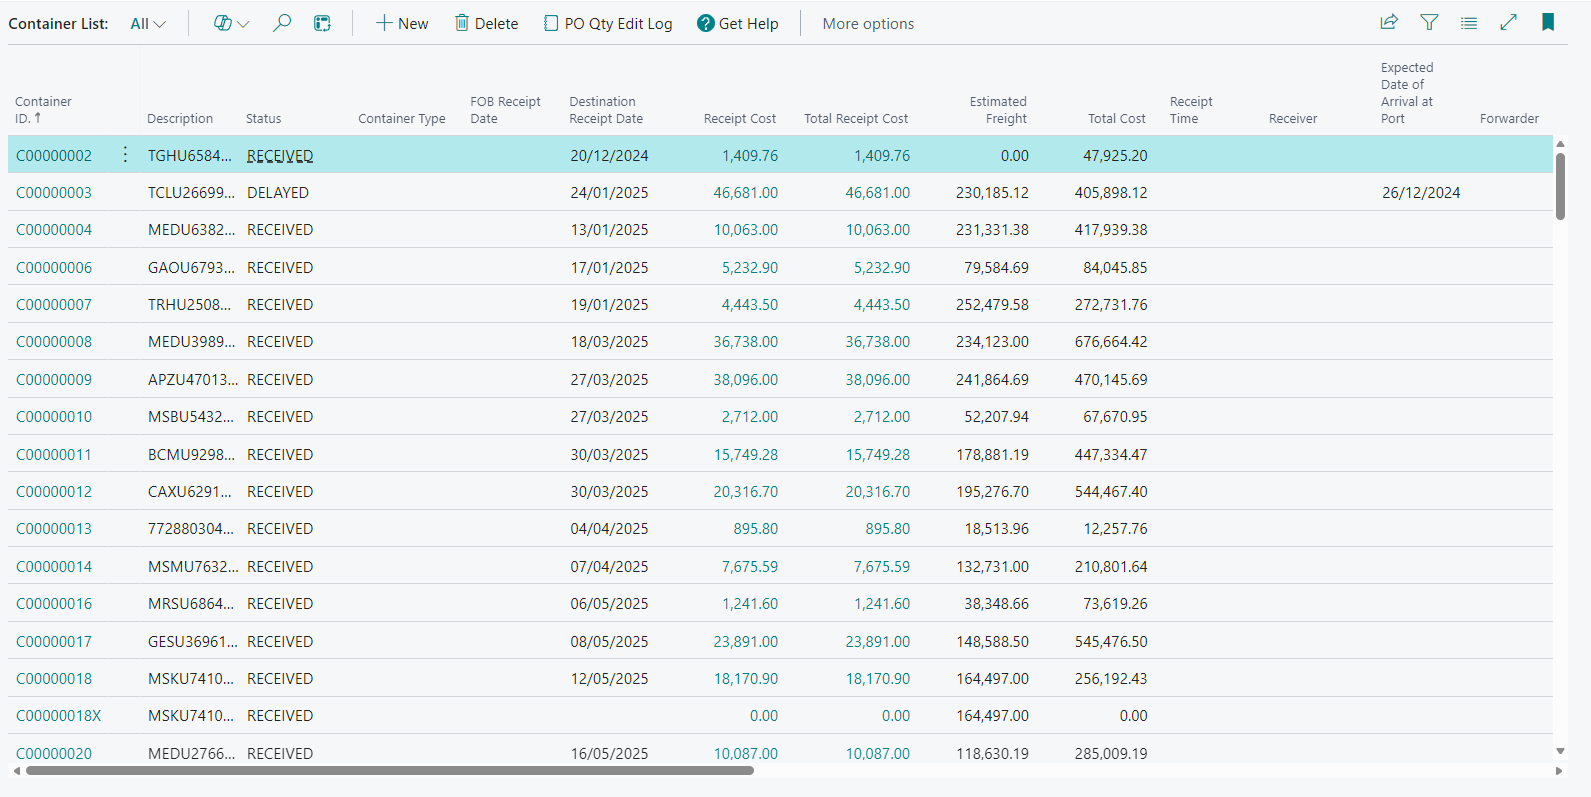Click the Destination Receipt Date header
Screen dimensions: 1591x797
click(606, 110)
